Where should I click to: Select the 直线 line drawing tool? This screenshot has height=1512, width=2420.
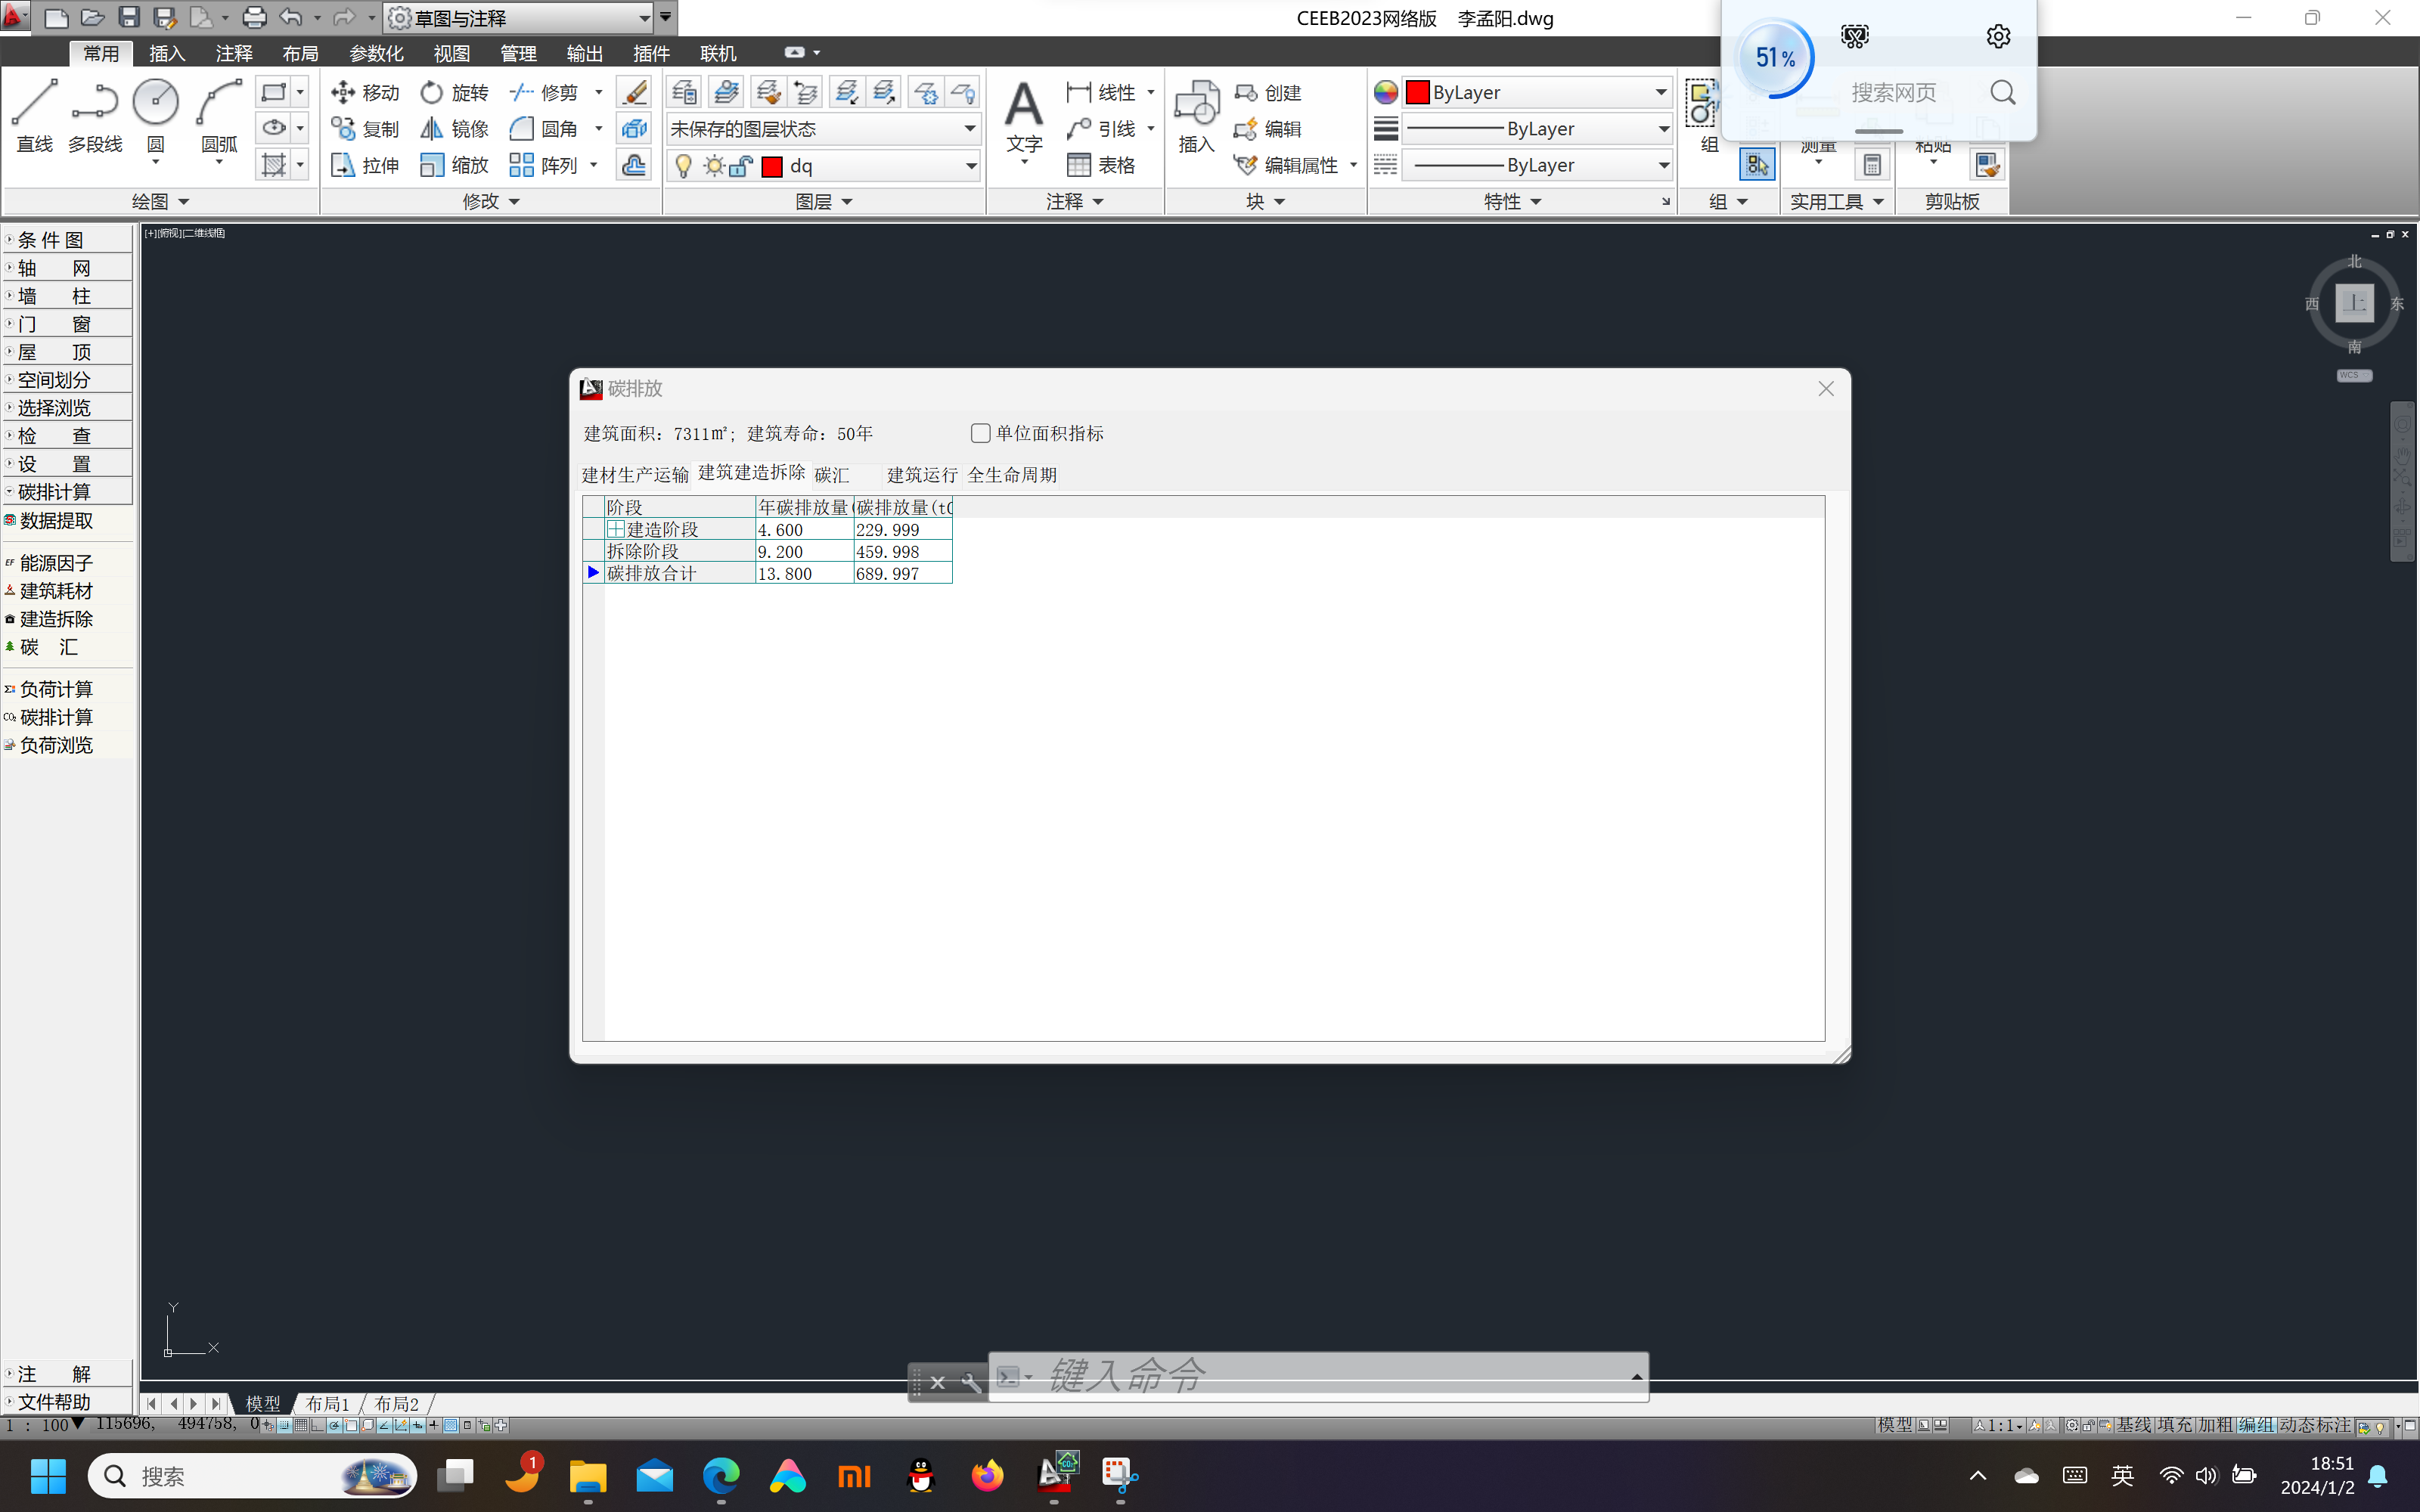[34, 116]
